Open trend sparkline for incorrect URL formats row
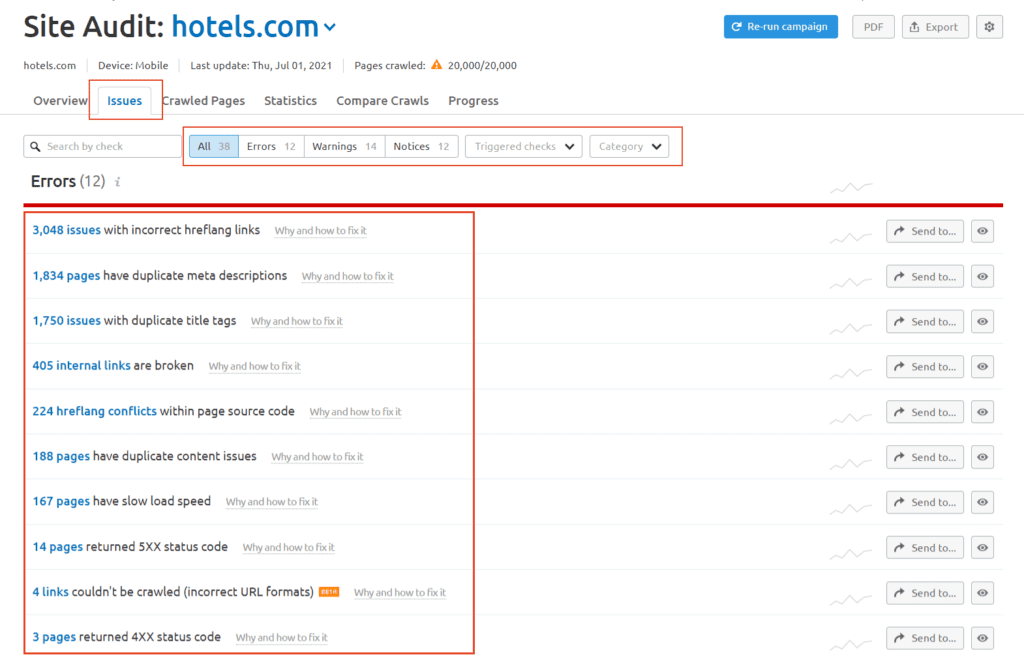This screenshot has height=657, width=1024. (x=850, y=599)
